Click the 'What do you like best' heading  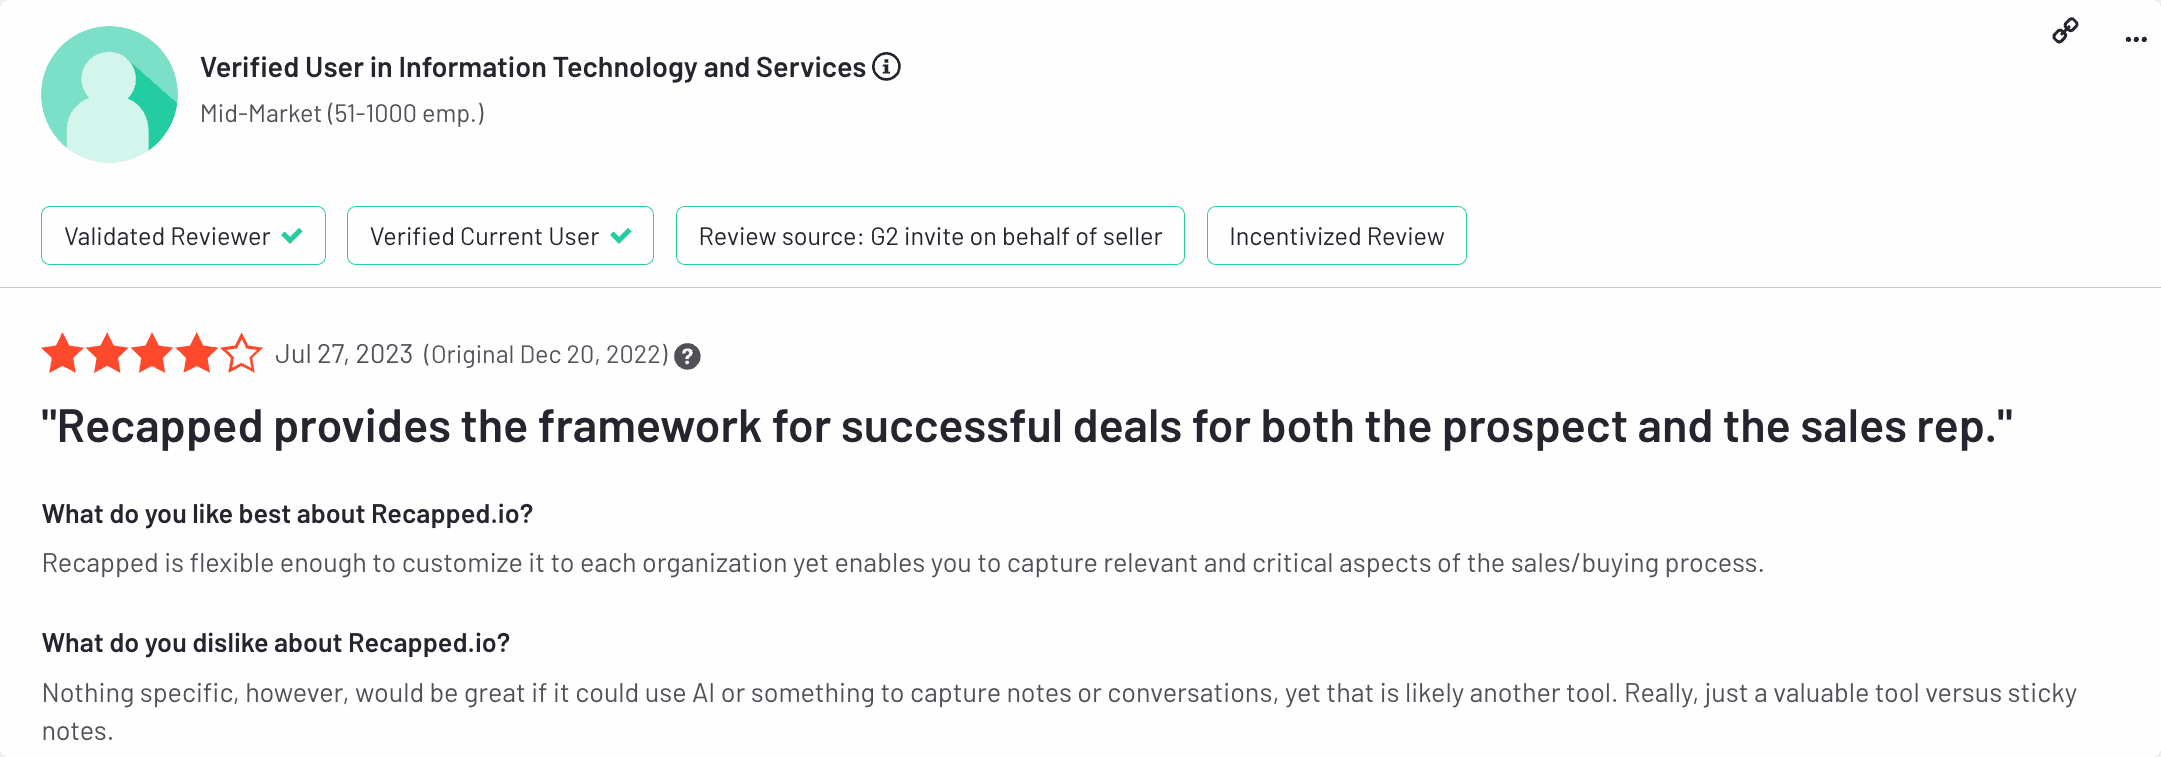287,514
